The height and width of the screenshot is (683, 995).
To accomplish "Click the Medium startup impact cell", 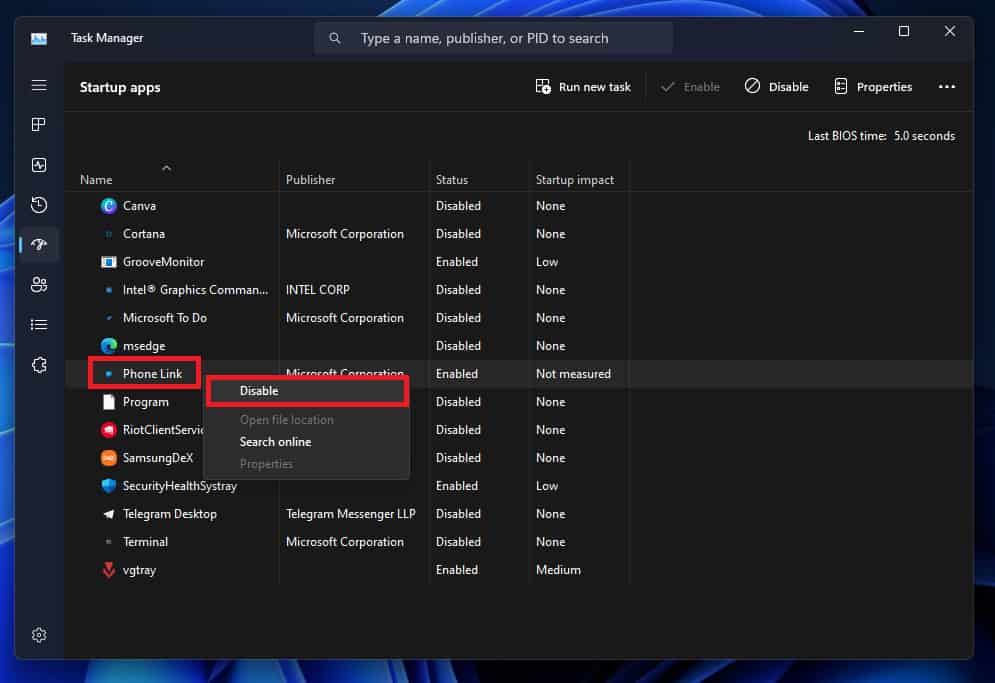I will (558, 569).
